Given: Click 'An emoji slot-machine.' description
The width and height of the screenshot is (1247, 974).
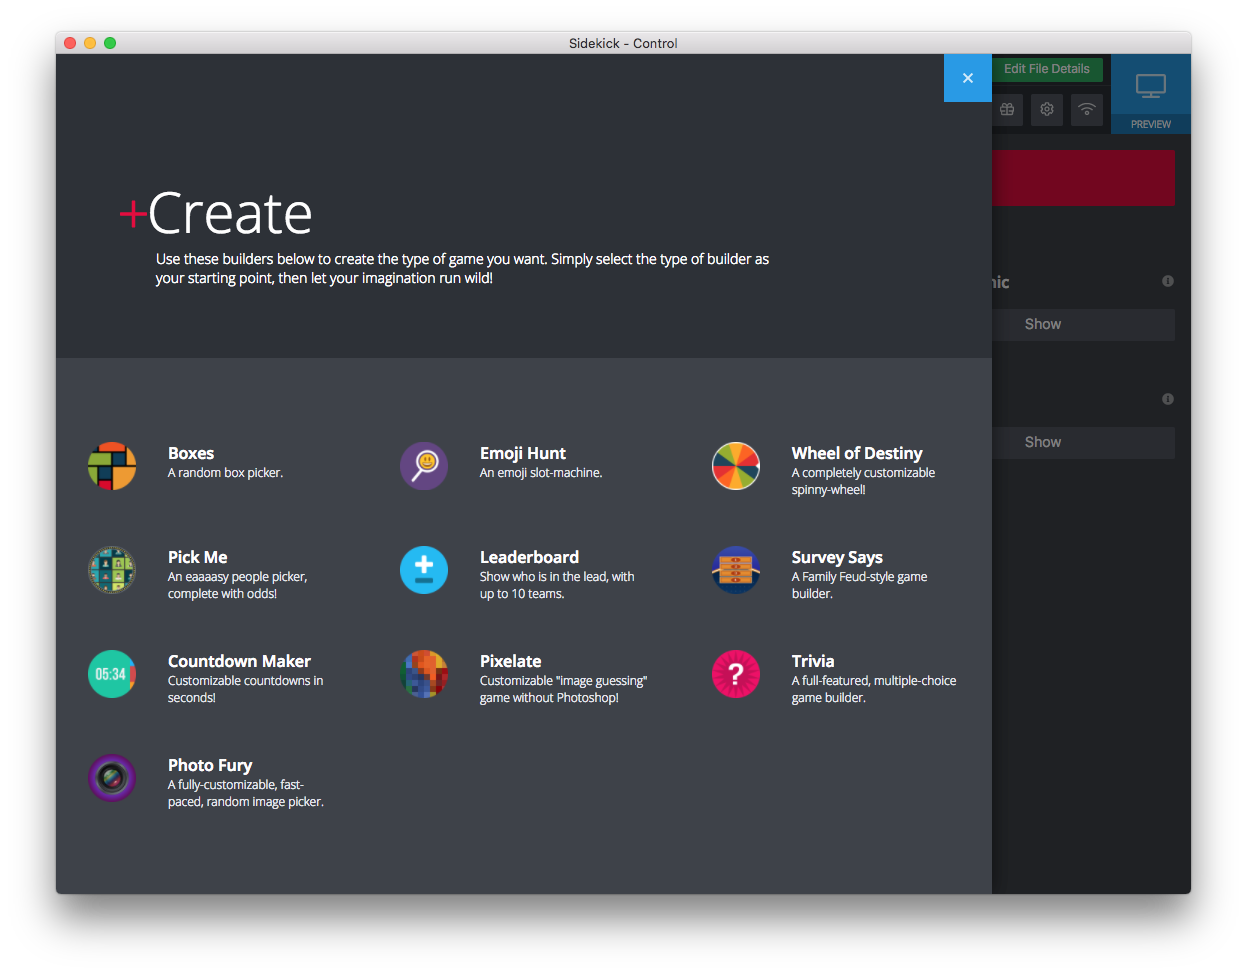Looking at the screenshot, I should coord(541,473).
